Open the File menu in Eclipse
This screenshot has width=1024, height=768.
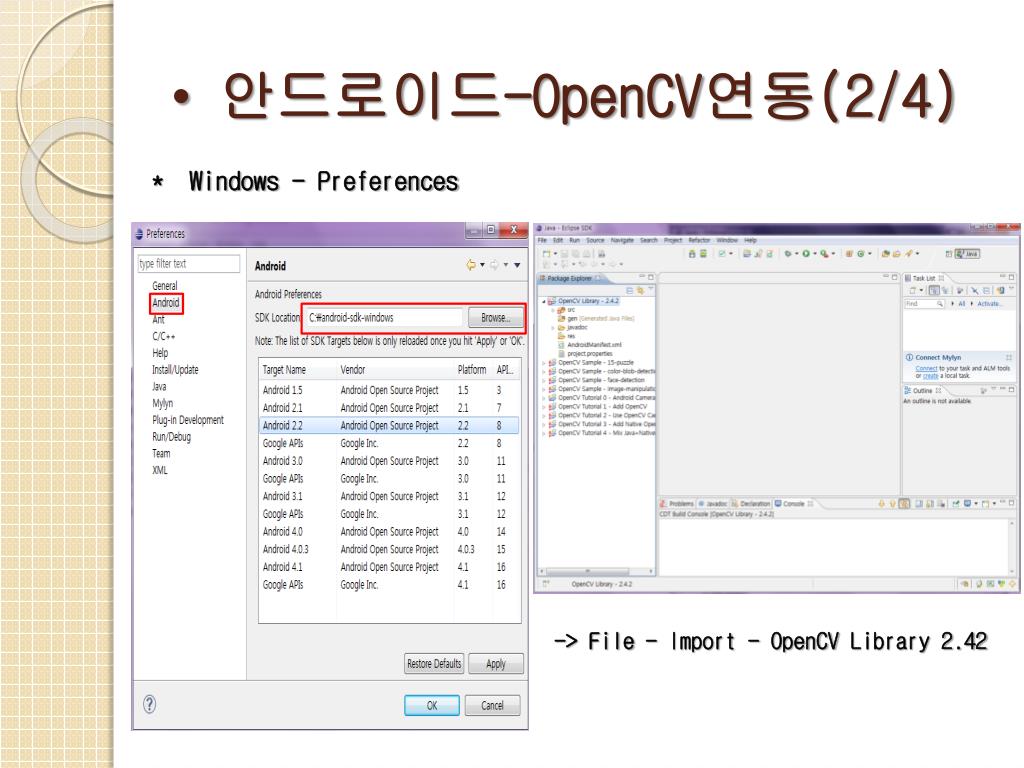click(542, 240)
